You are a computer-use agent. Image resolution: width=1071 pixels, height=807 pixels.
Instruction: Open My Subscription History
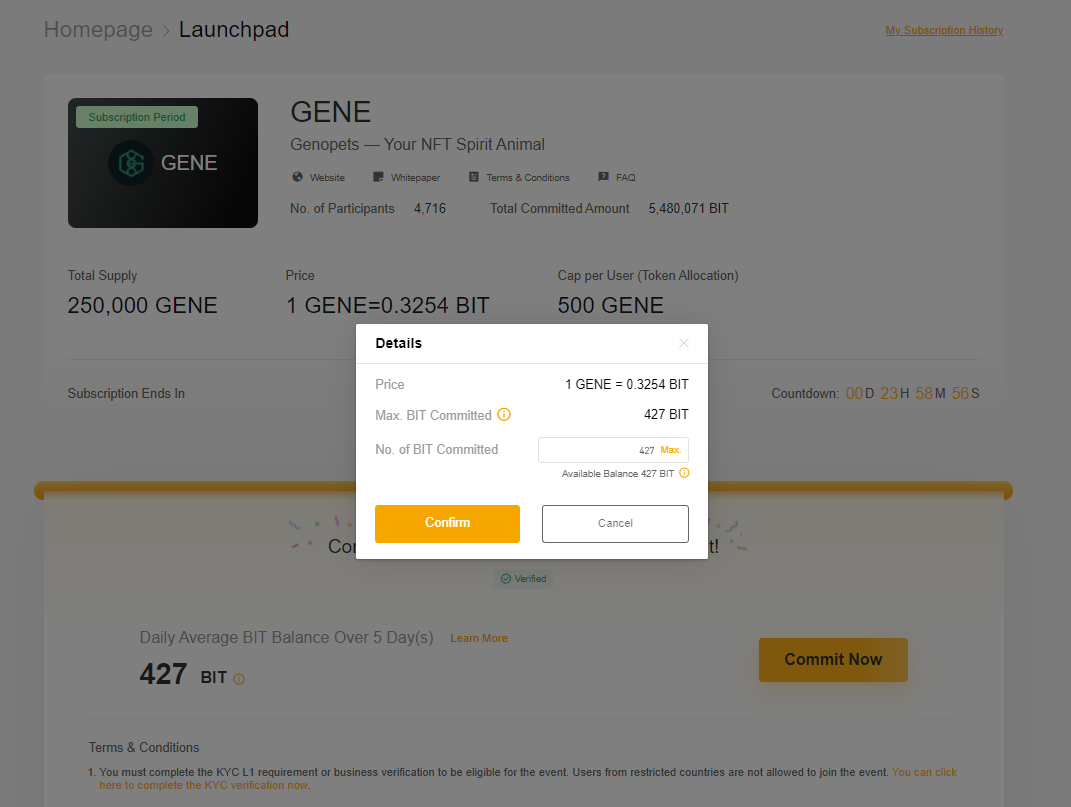(944, 30)
